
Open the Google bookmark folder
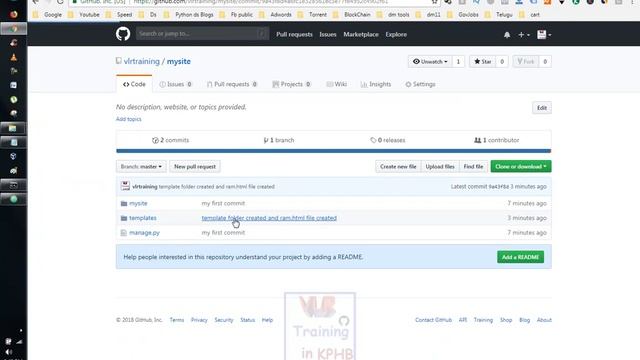[x=48, y=15]
